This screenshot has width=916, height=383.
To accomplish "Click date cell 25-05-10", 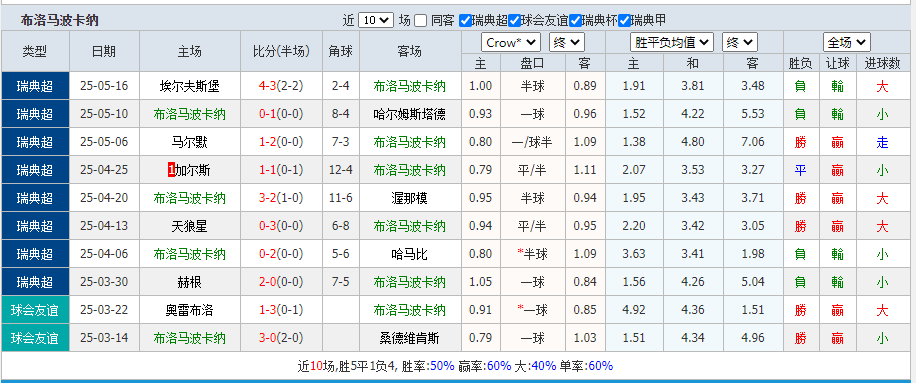I will click(x=105, y=114).
